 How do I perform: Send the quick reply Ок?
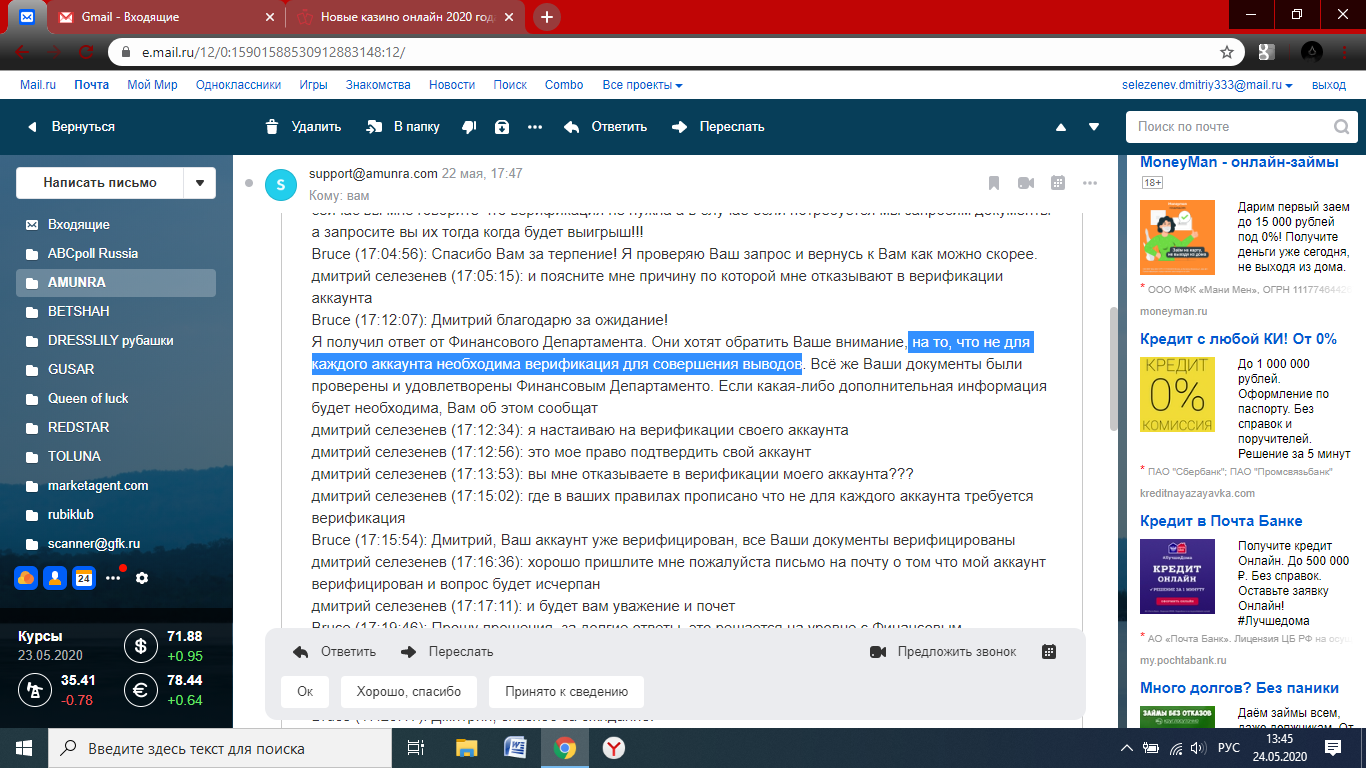tap(305, 692)
